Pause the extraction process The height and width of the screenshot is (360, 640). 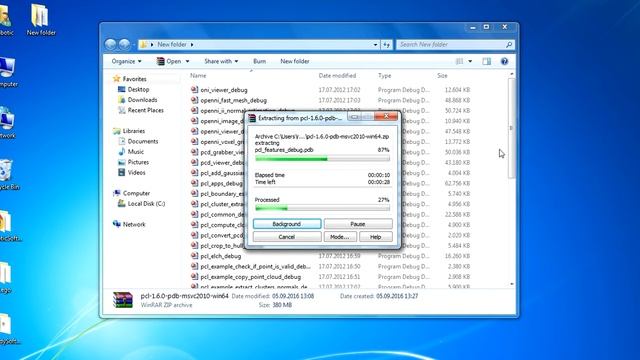pos(358,224)
